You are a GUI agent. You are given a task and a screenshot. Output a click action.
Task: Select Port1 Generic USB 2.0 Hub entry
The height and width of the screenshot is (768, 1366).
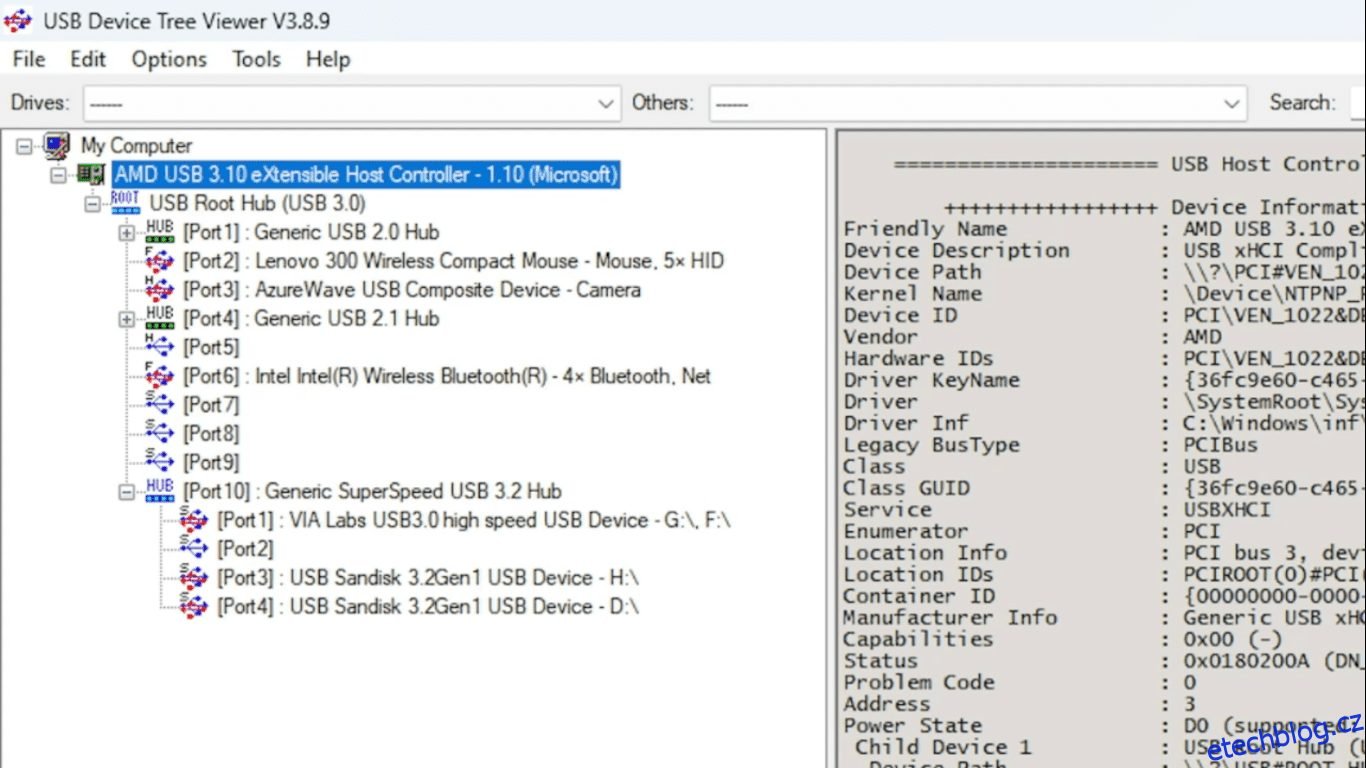[311, 232]
